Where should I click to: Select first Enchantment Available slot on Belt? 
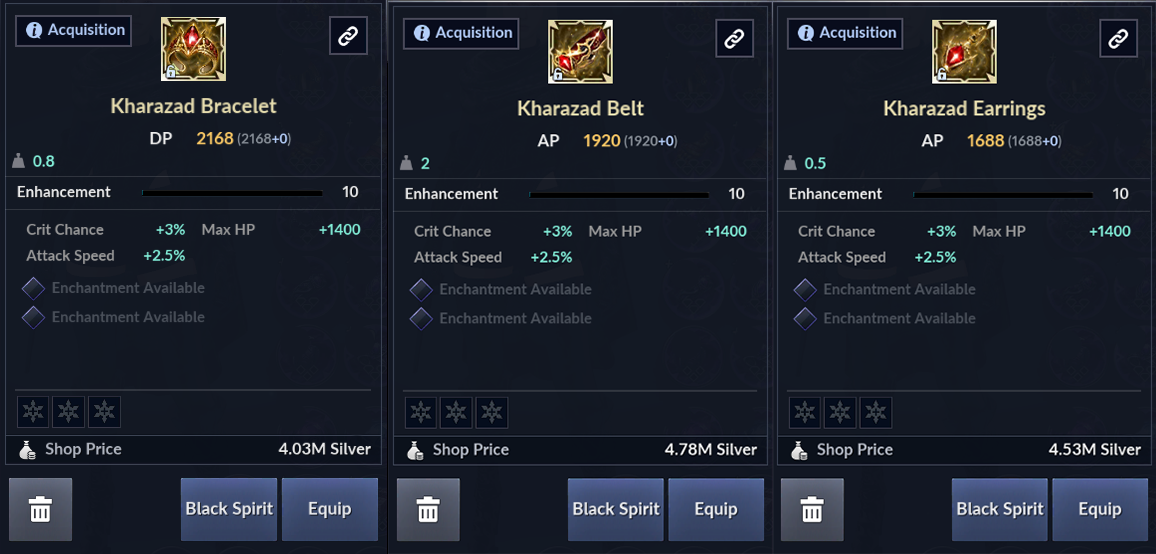point(421,290)
